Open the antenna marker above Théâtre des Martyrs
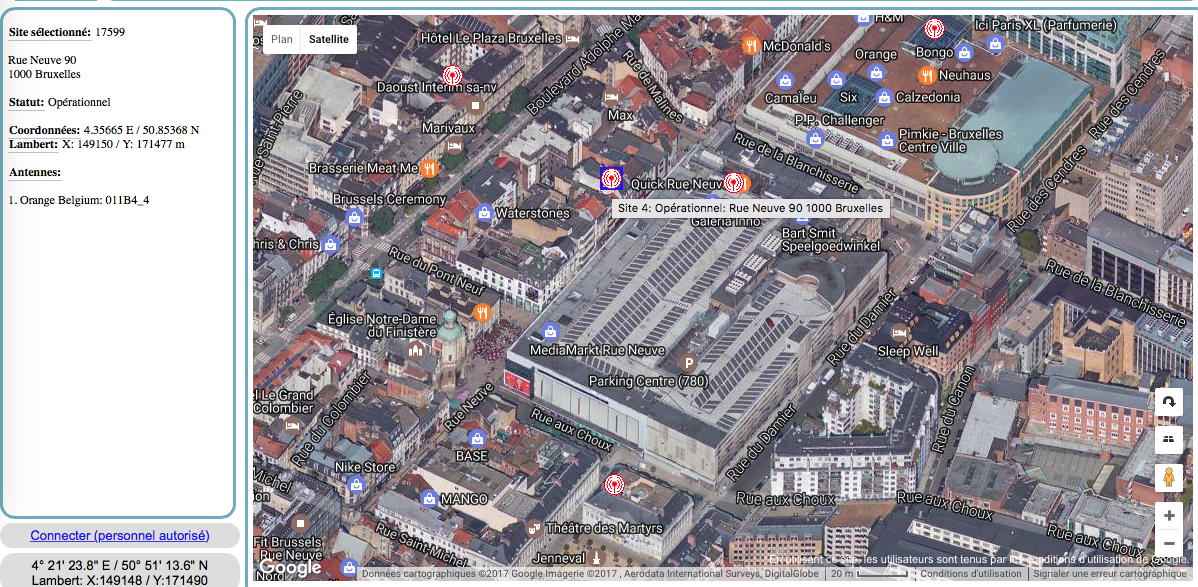The width and height of the screenshot is (1198, 587). (613, 484)
